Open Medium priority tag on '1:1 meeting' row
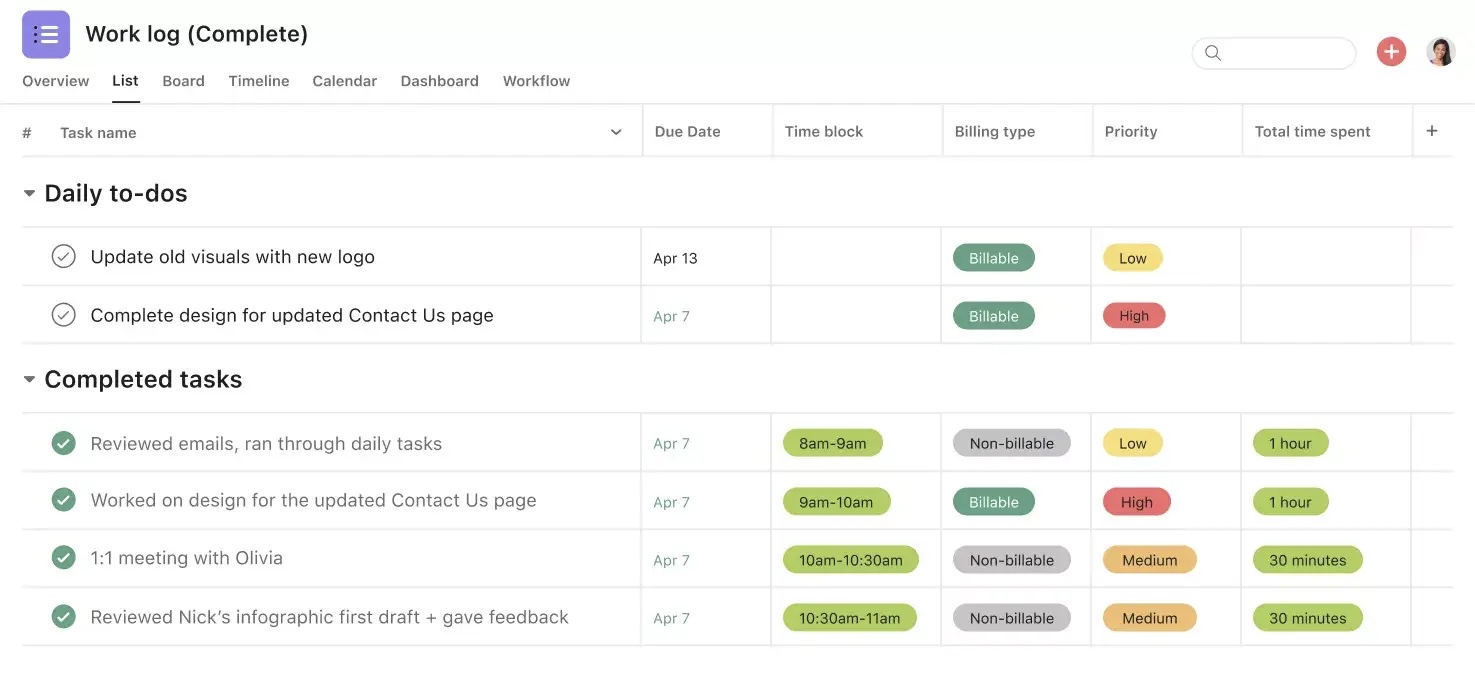 pos(1149,560)
